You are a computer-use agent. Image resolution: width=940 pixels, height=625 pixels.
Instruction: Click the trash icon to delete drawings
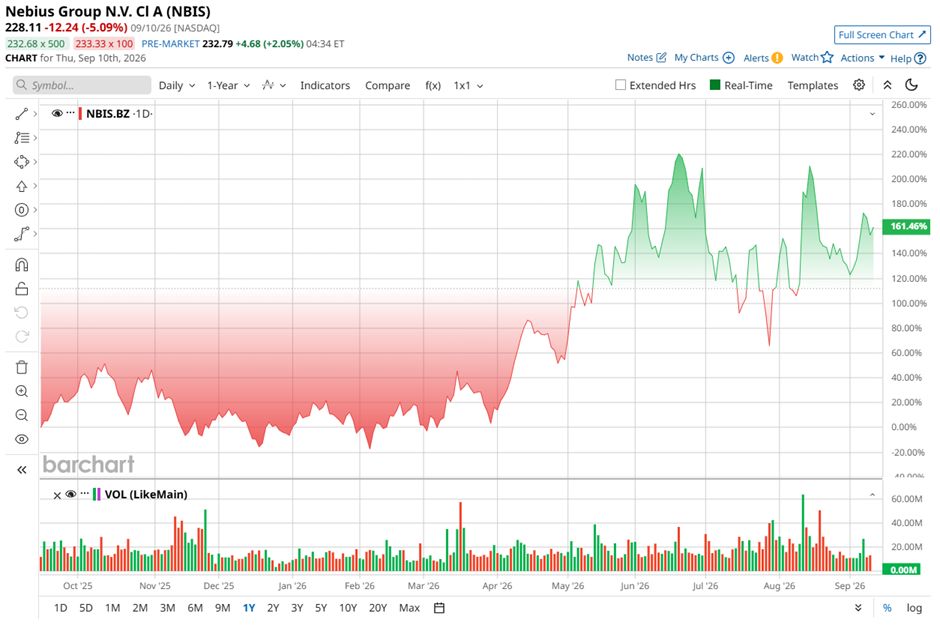[22, 367]
